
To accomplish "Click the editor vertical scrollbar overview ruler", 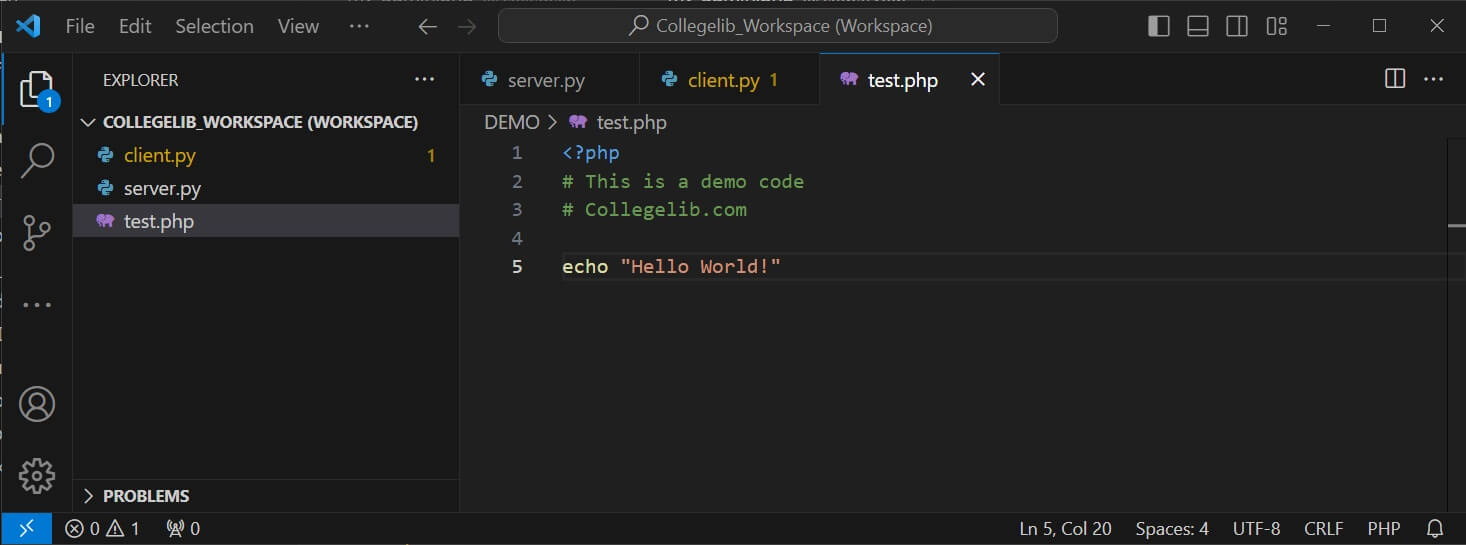I will pos(1456,325).
